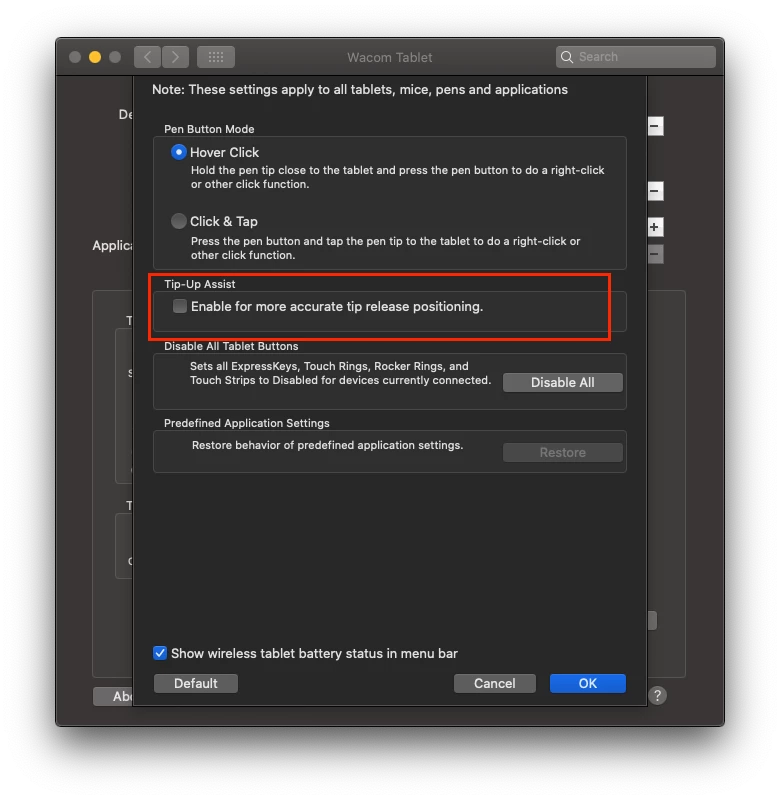Go back with the left chevron button
Screen dimensions: 780x800
click(147, 57)
